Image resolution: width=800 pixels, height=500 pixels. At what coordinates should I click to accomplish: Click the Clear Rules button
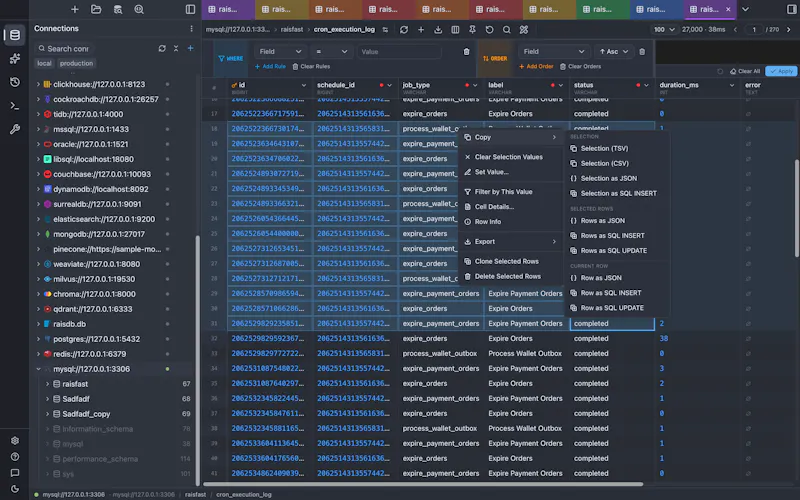tap(311, 66)
